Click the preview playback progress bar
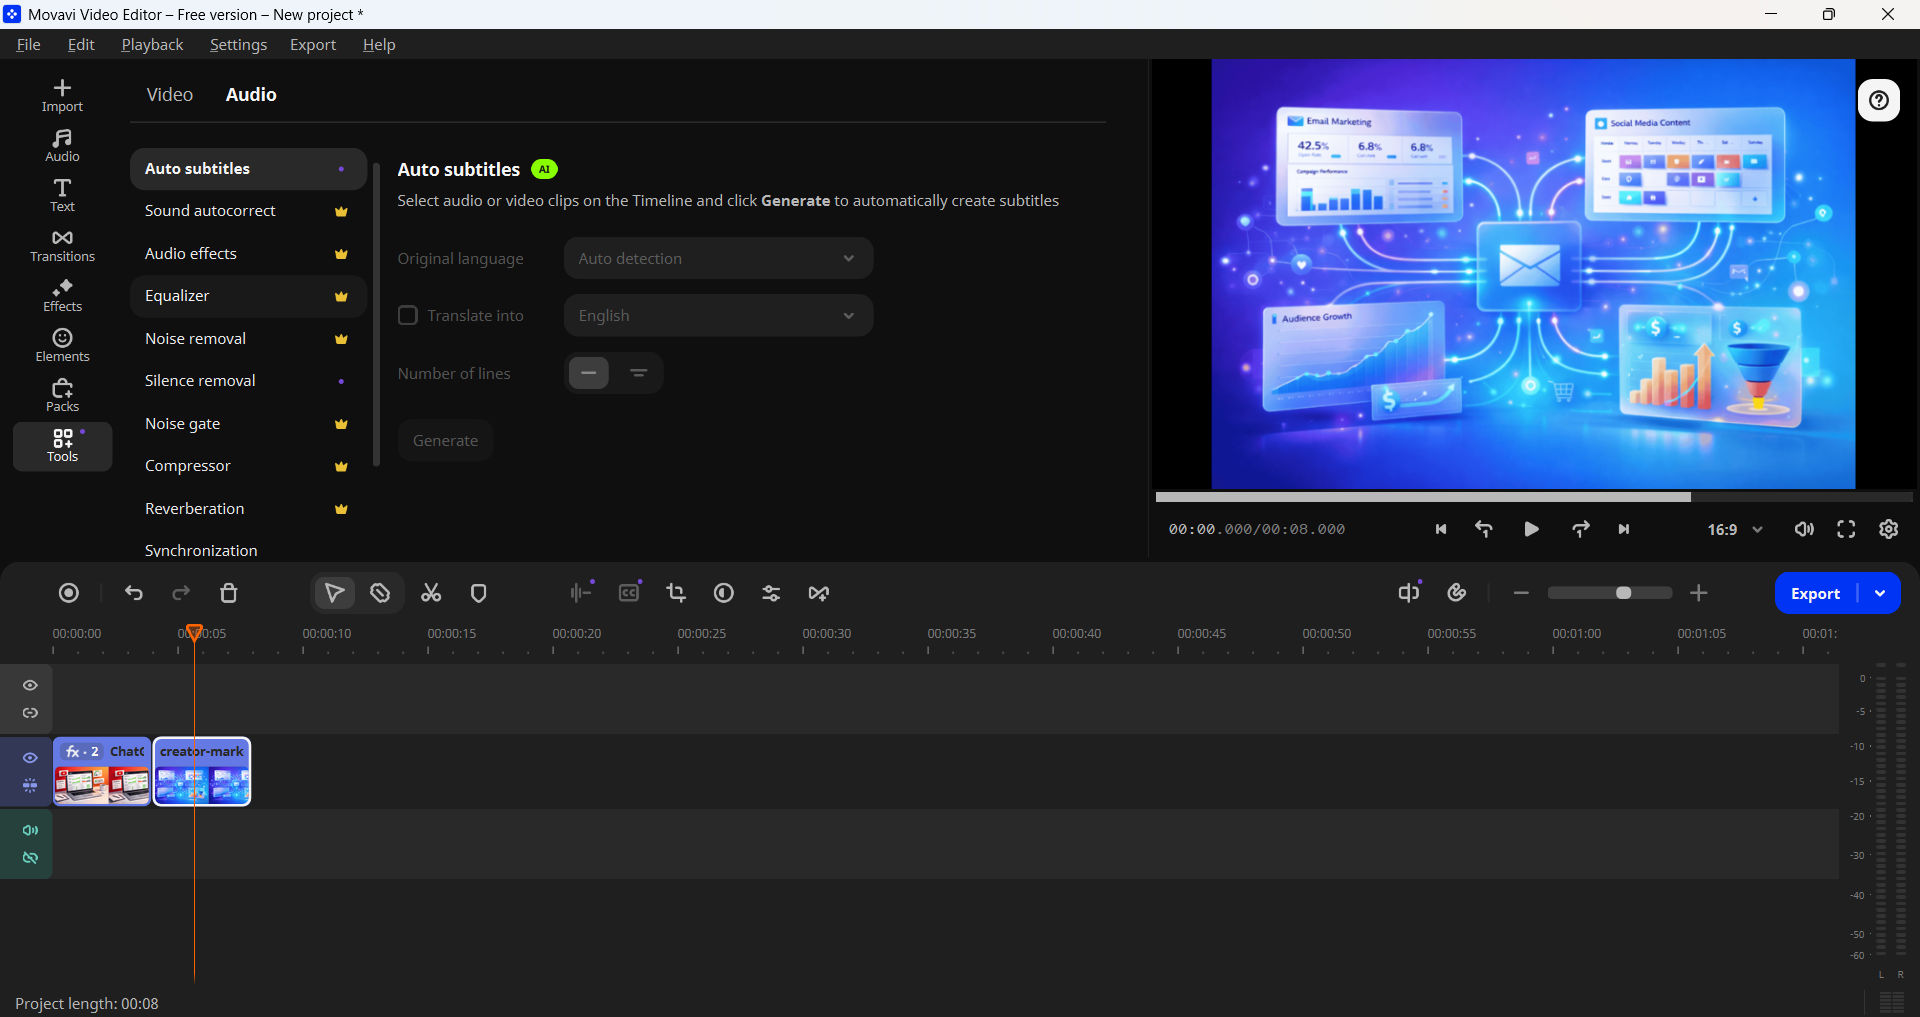 pyautogui.click(x=1534, y=497)
